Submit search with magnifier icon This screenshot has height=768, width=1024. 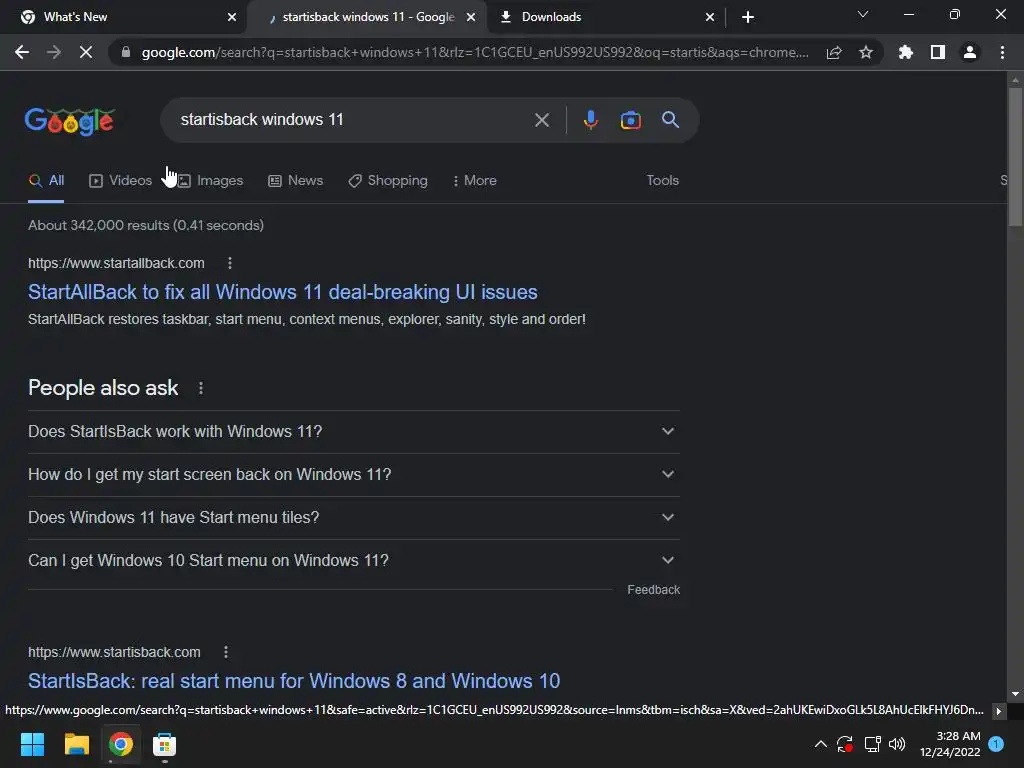[671, 120]
